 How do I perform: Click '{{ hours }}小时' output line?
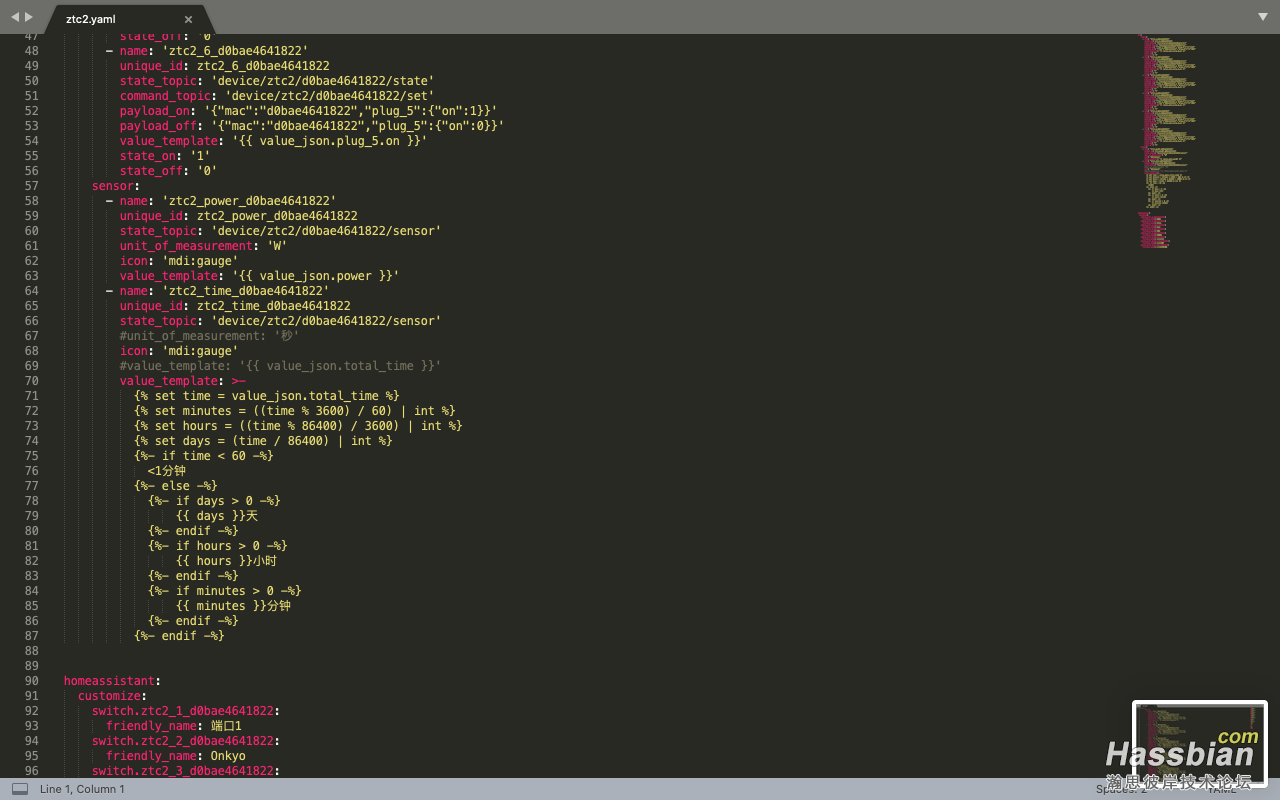[x=226, y=561]
